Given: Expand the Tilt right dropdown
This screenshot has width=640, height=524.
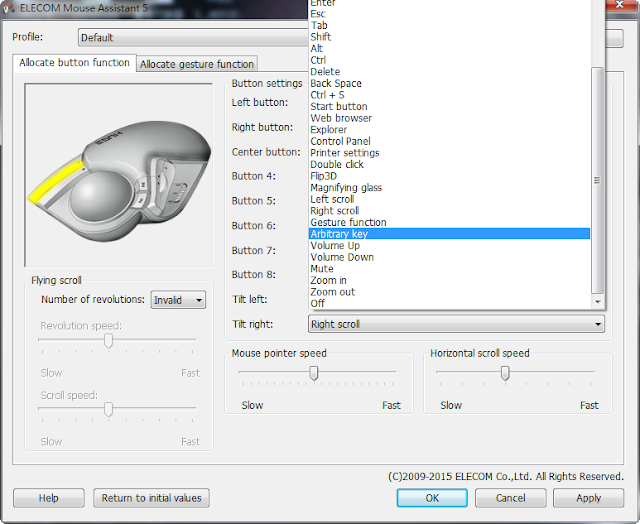Looking at the screenshot, I should [456, 324].
